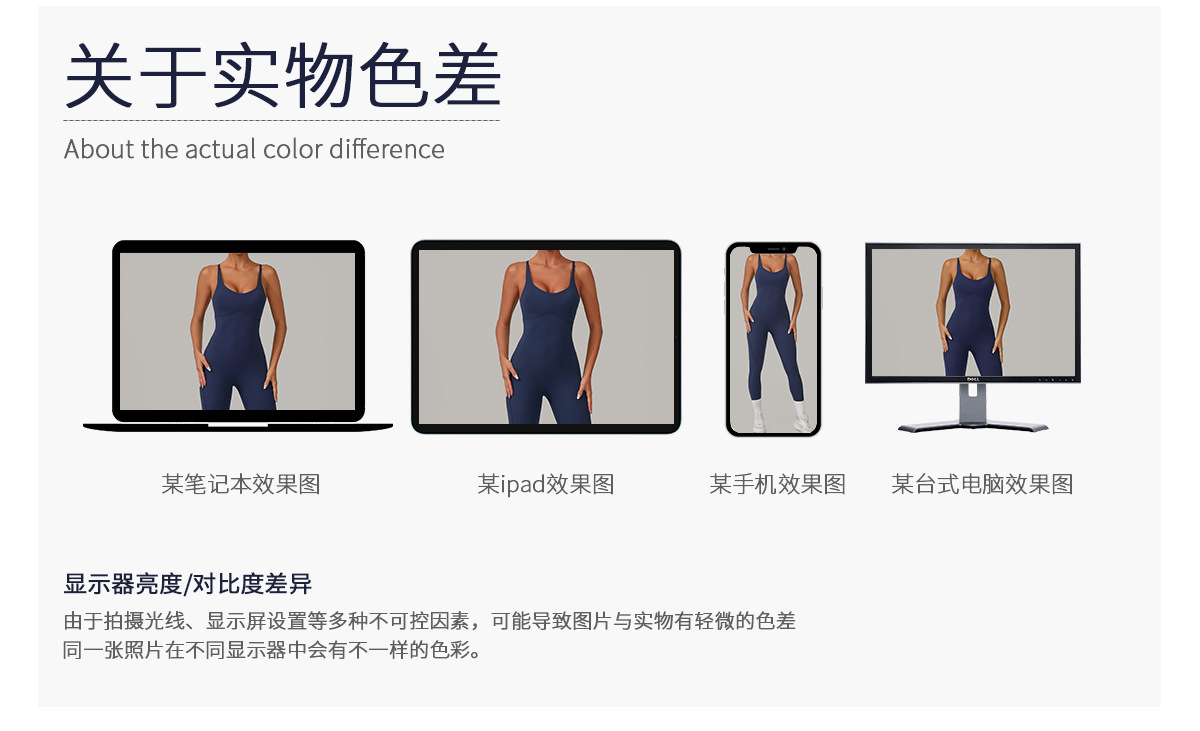Select the 某ipad效果图 caption
The height and width of the screenshot is (731, 1200).
click(546, 485)
